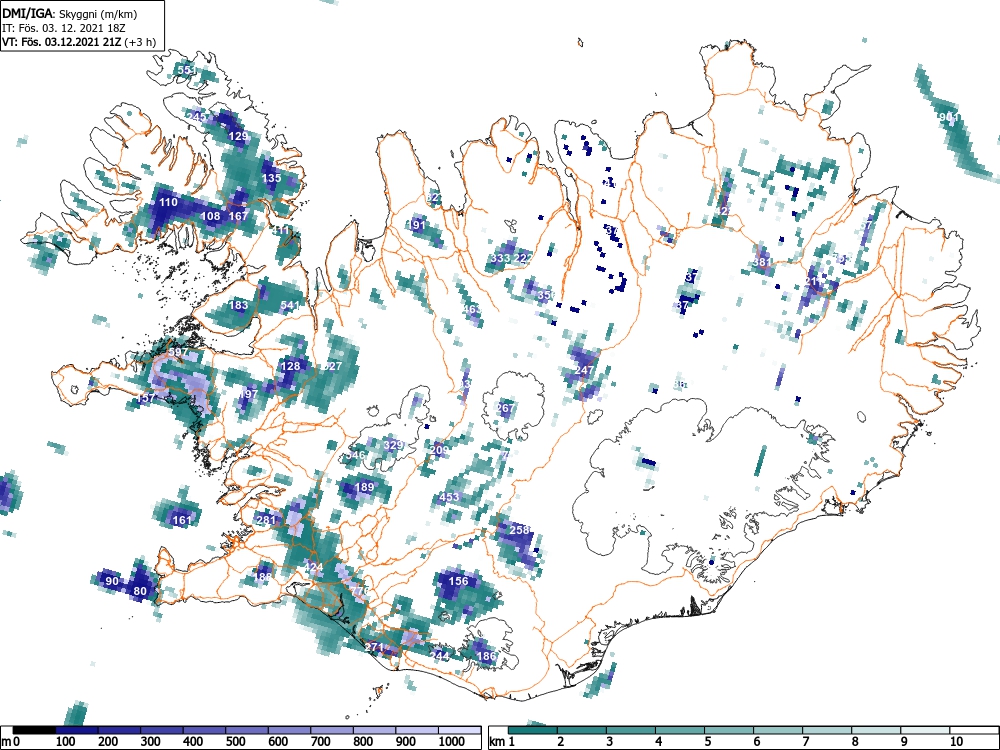This screenshot has height=750, width=1000.
Task: Pick the dark blue swatch between 100 and 200
Action: point(77,730)
